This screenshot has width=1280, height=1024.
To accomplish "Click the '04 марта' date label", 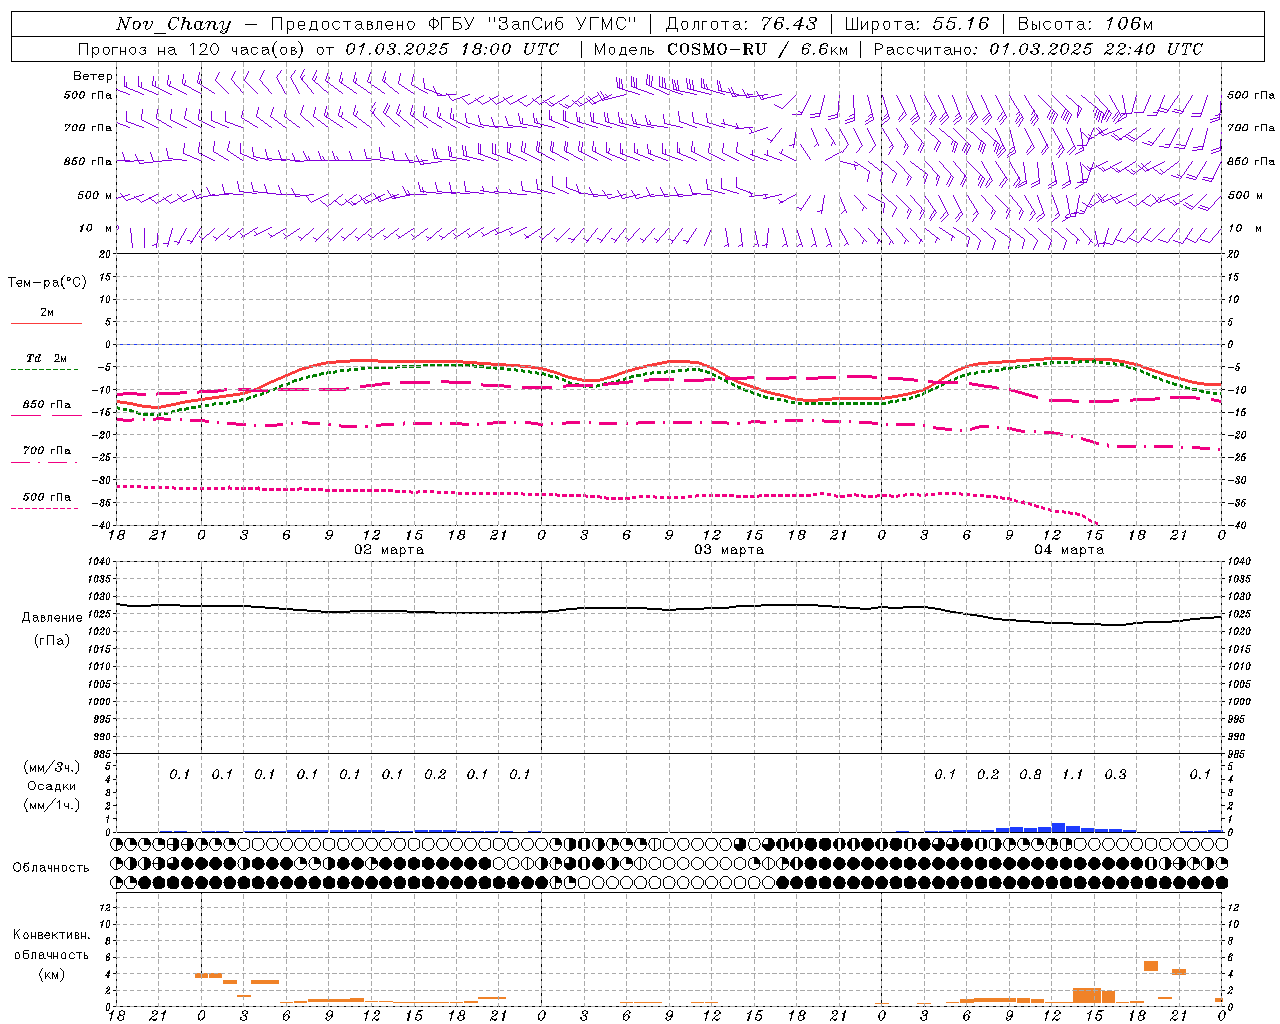I will pyautogui.click(x=1069, y=550).
